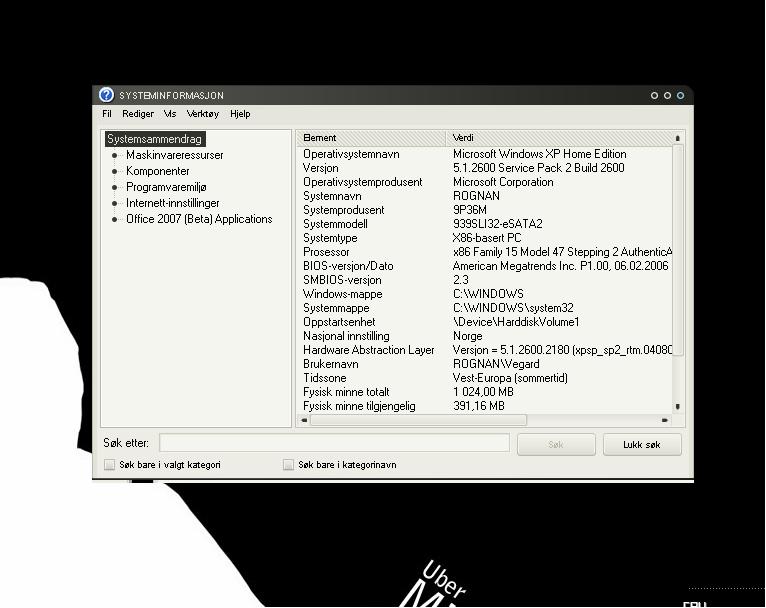Select the Oppstartsenhet row
This screenshot has width=766, height=608.
click(x=485, y=322)
